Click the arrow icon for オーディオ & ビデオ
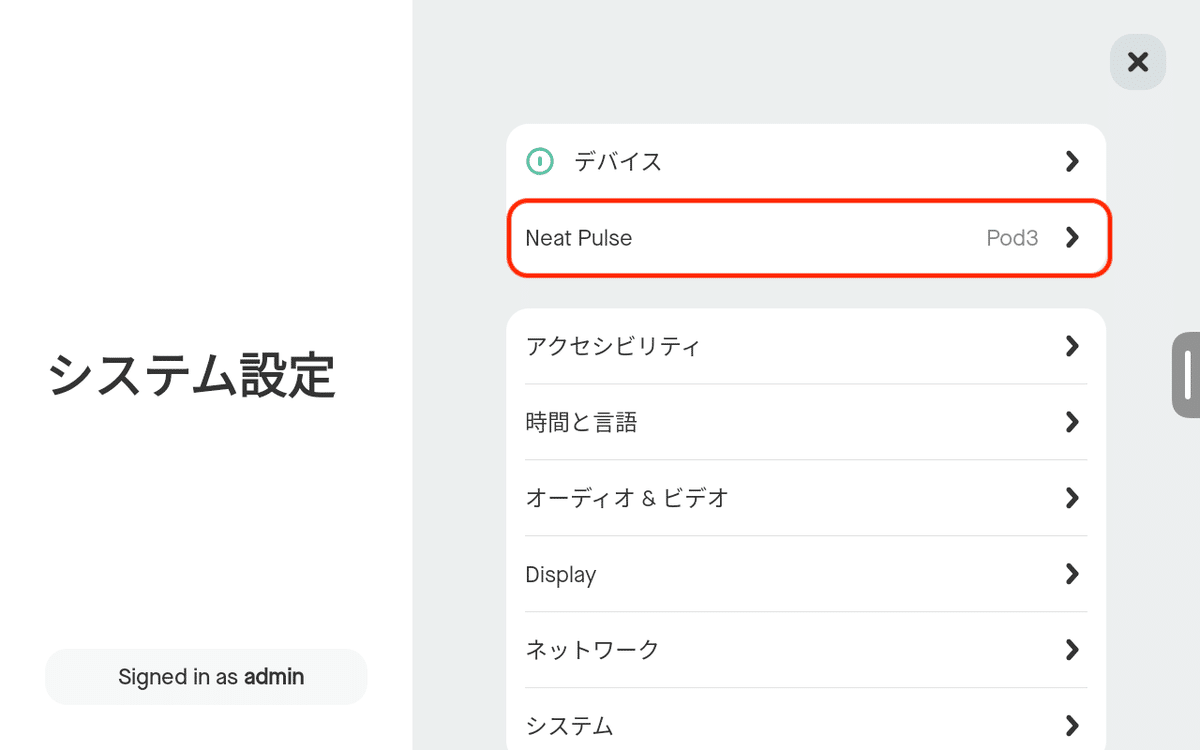This screenshot has height=750, width=1200. click(x=1072, y=498)
